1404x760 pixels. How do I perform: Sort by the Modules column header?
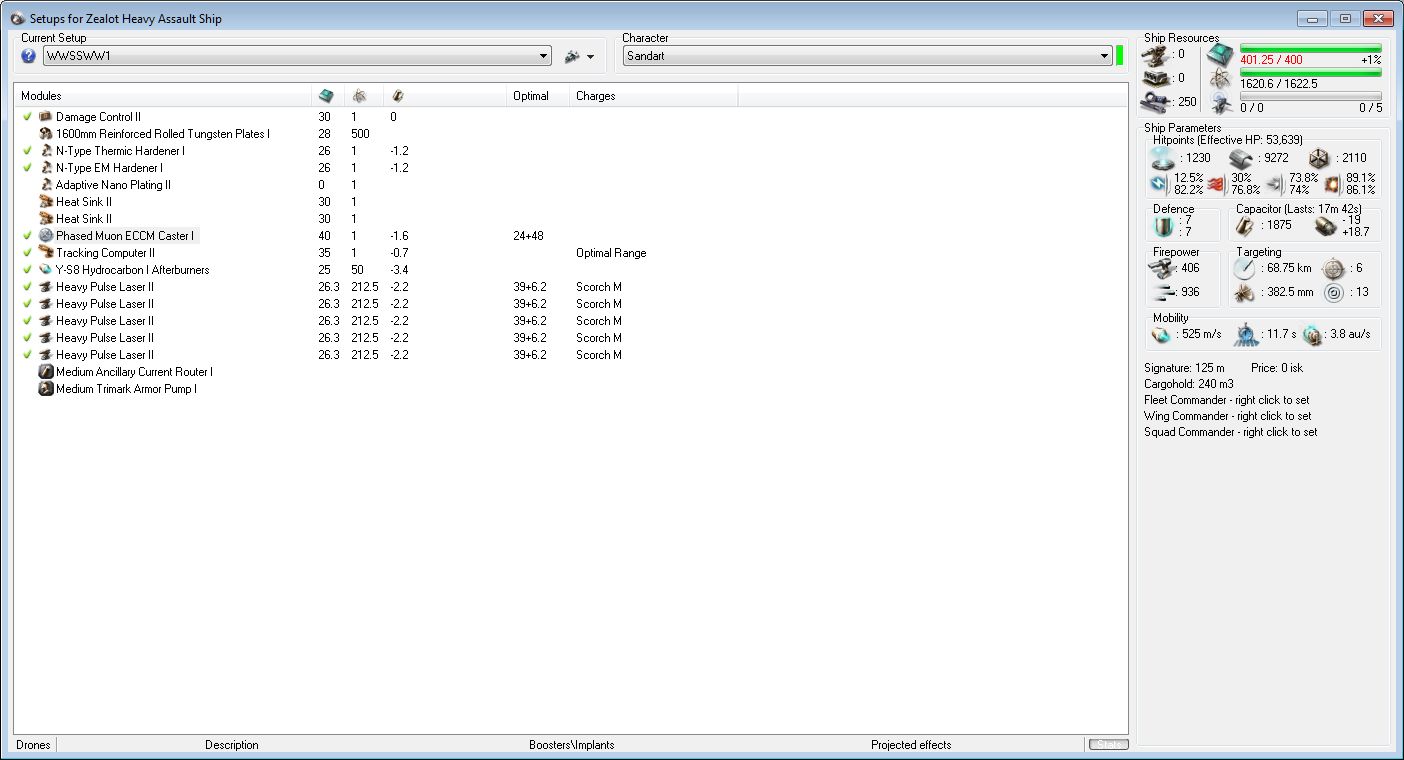164,96
